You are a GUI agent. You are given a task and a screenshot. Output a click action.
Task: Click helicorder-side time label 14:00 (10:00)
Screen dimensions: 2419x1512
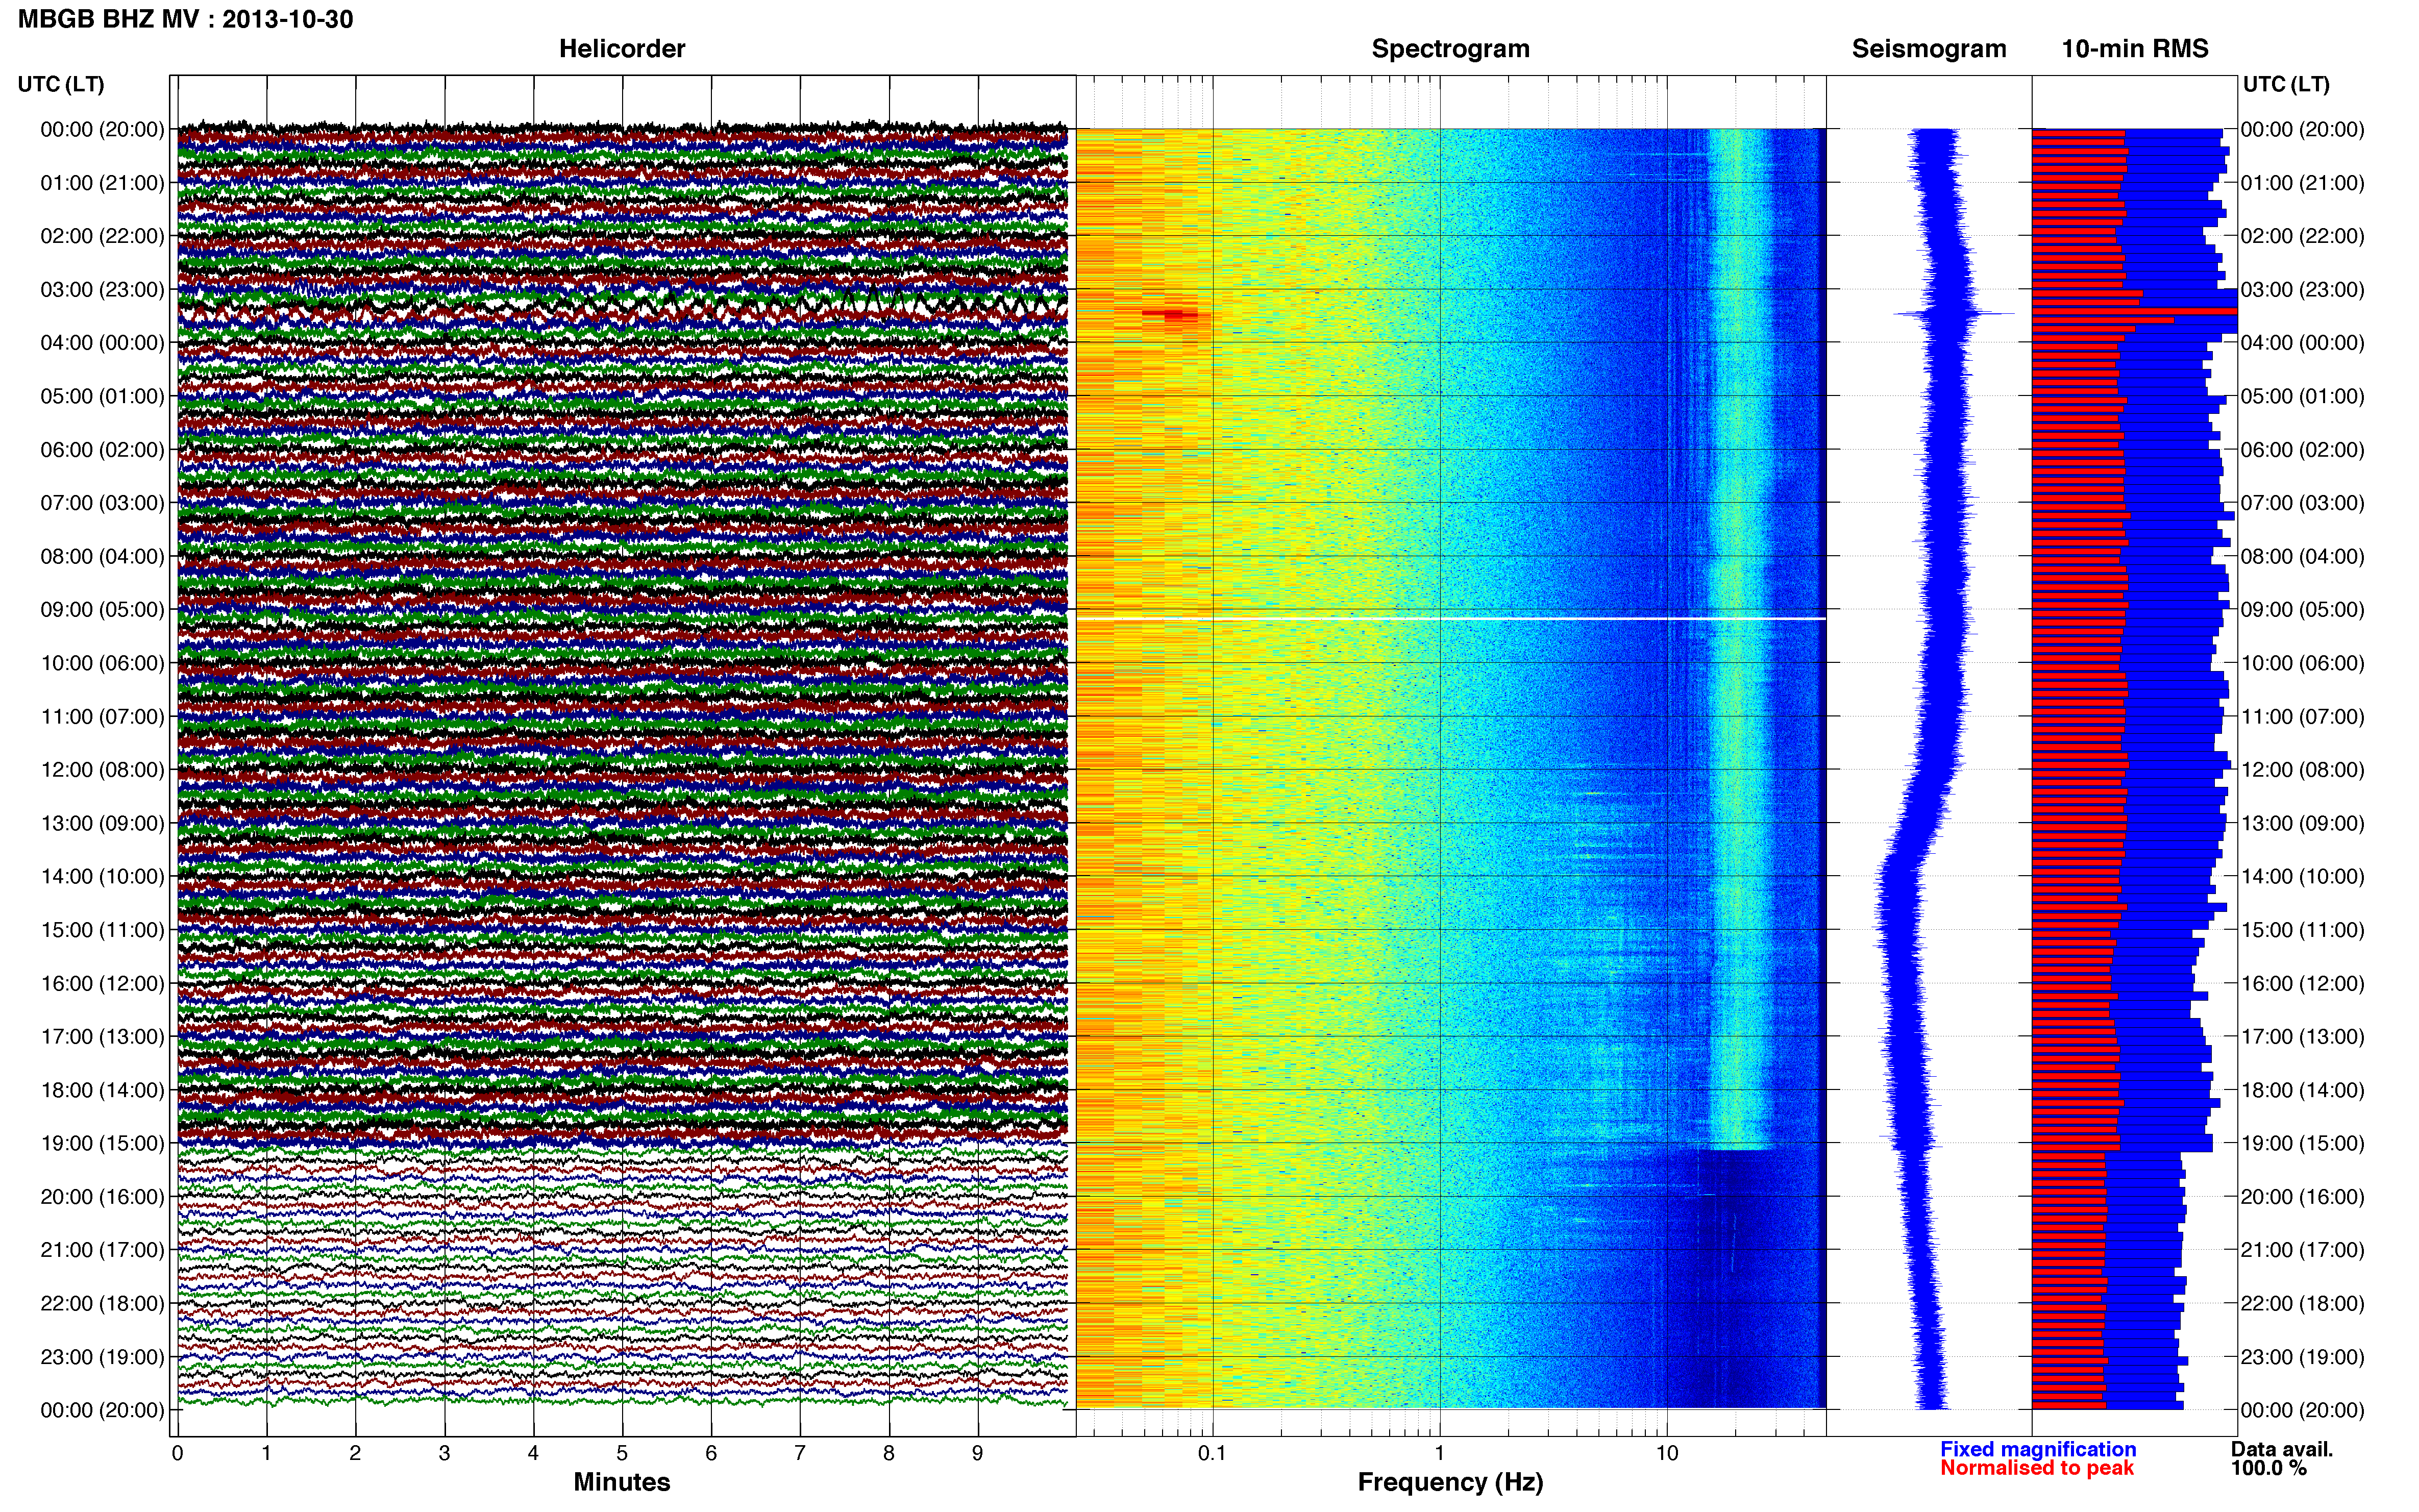pos(102,877)
